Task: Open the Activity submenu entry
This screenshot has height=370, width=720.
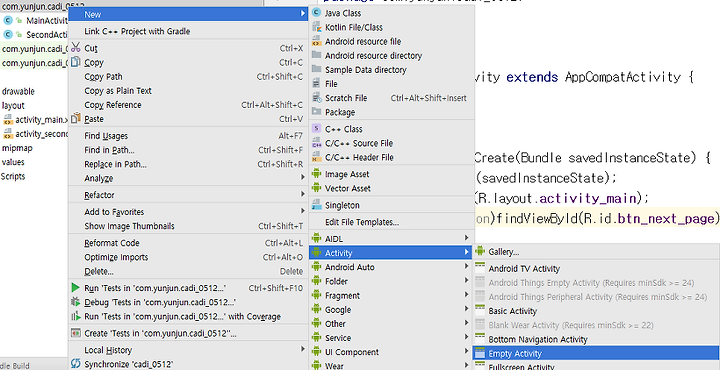Action: click(x=391, y=253)
